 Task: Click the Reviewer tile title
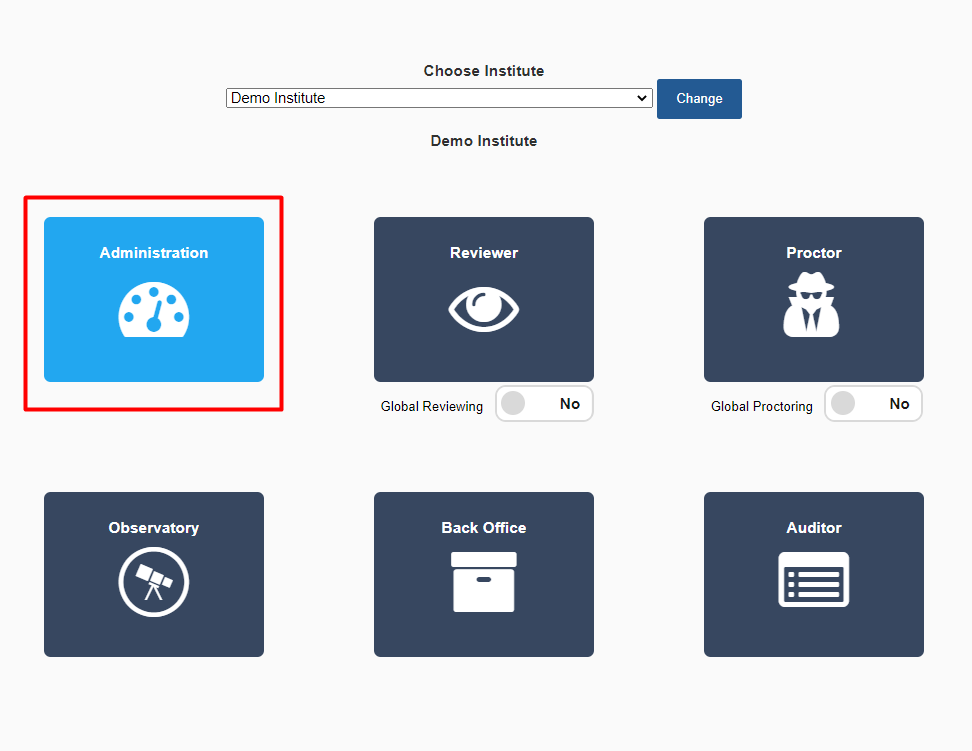pos(484,253)
